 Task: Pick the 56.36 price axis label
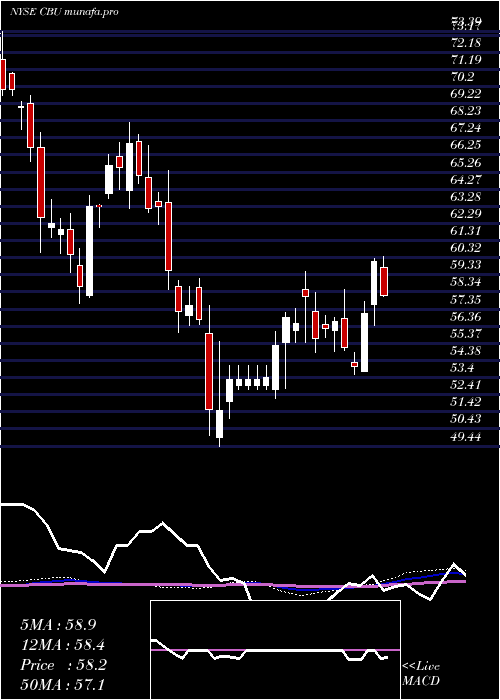tap(466, 317)
